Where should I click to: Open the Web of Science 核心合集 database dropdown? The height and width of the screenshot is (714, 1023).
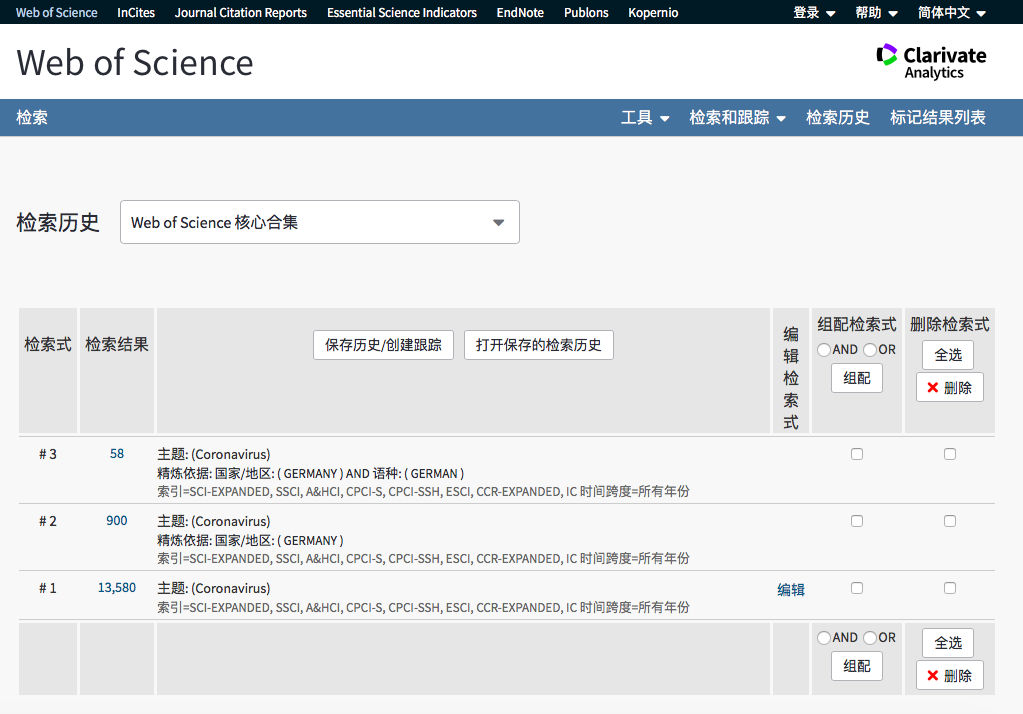320,222
